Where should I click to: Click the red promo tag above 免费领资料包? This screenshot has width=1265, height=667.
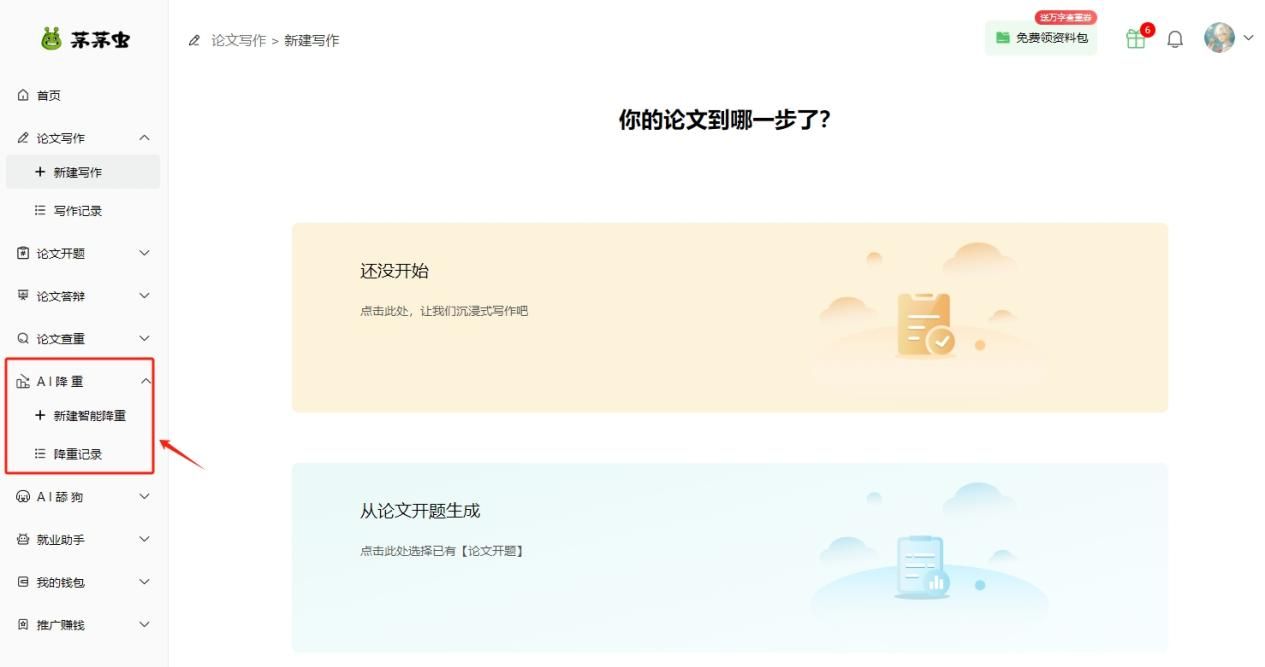click(1065, 18)
